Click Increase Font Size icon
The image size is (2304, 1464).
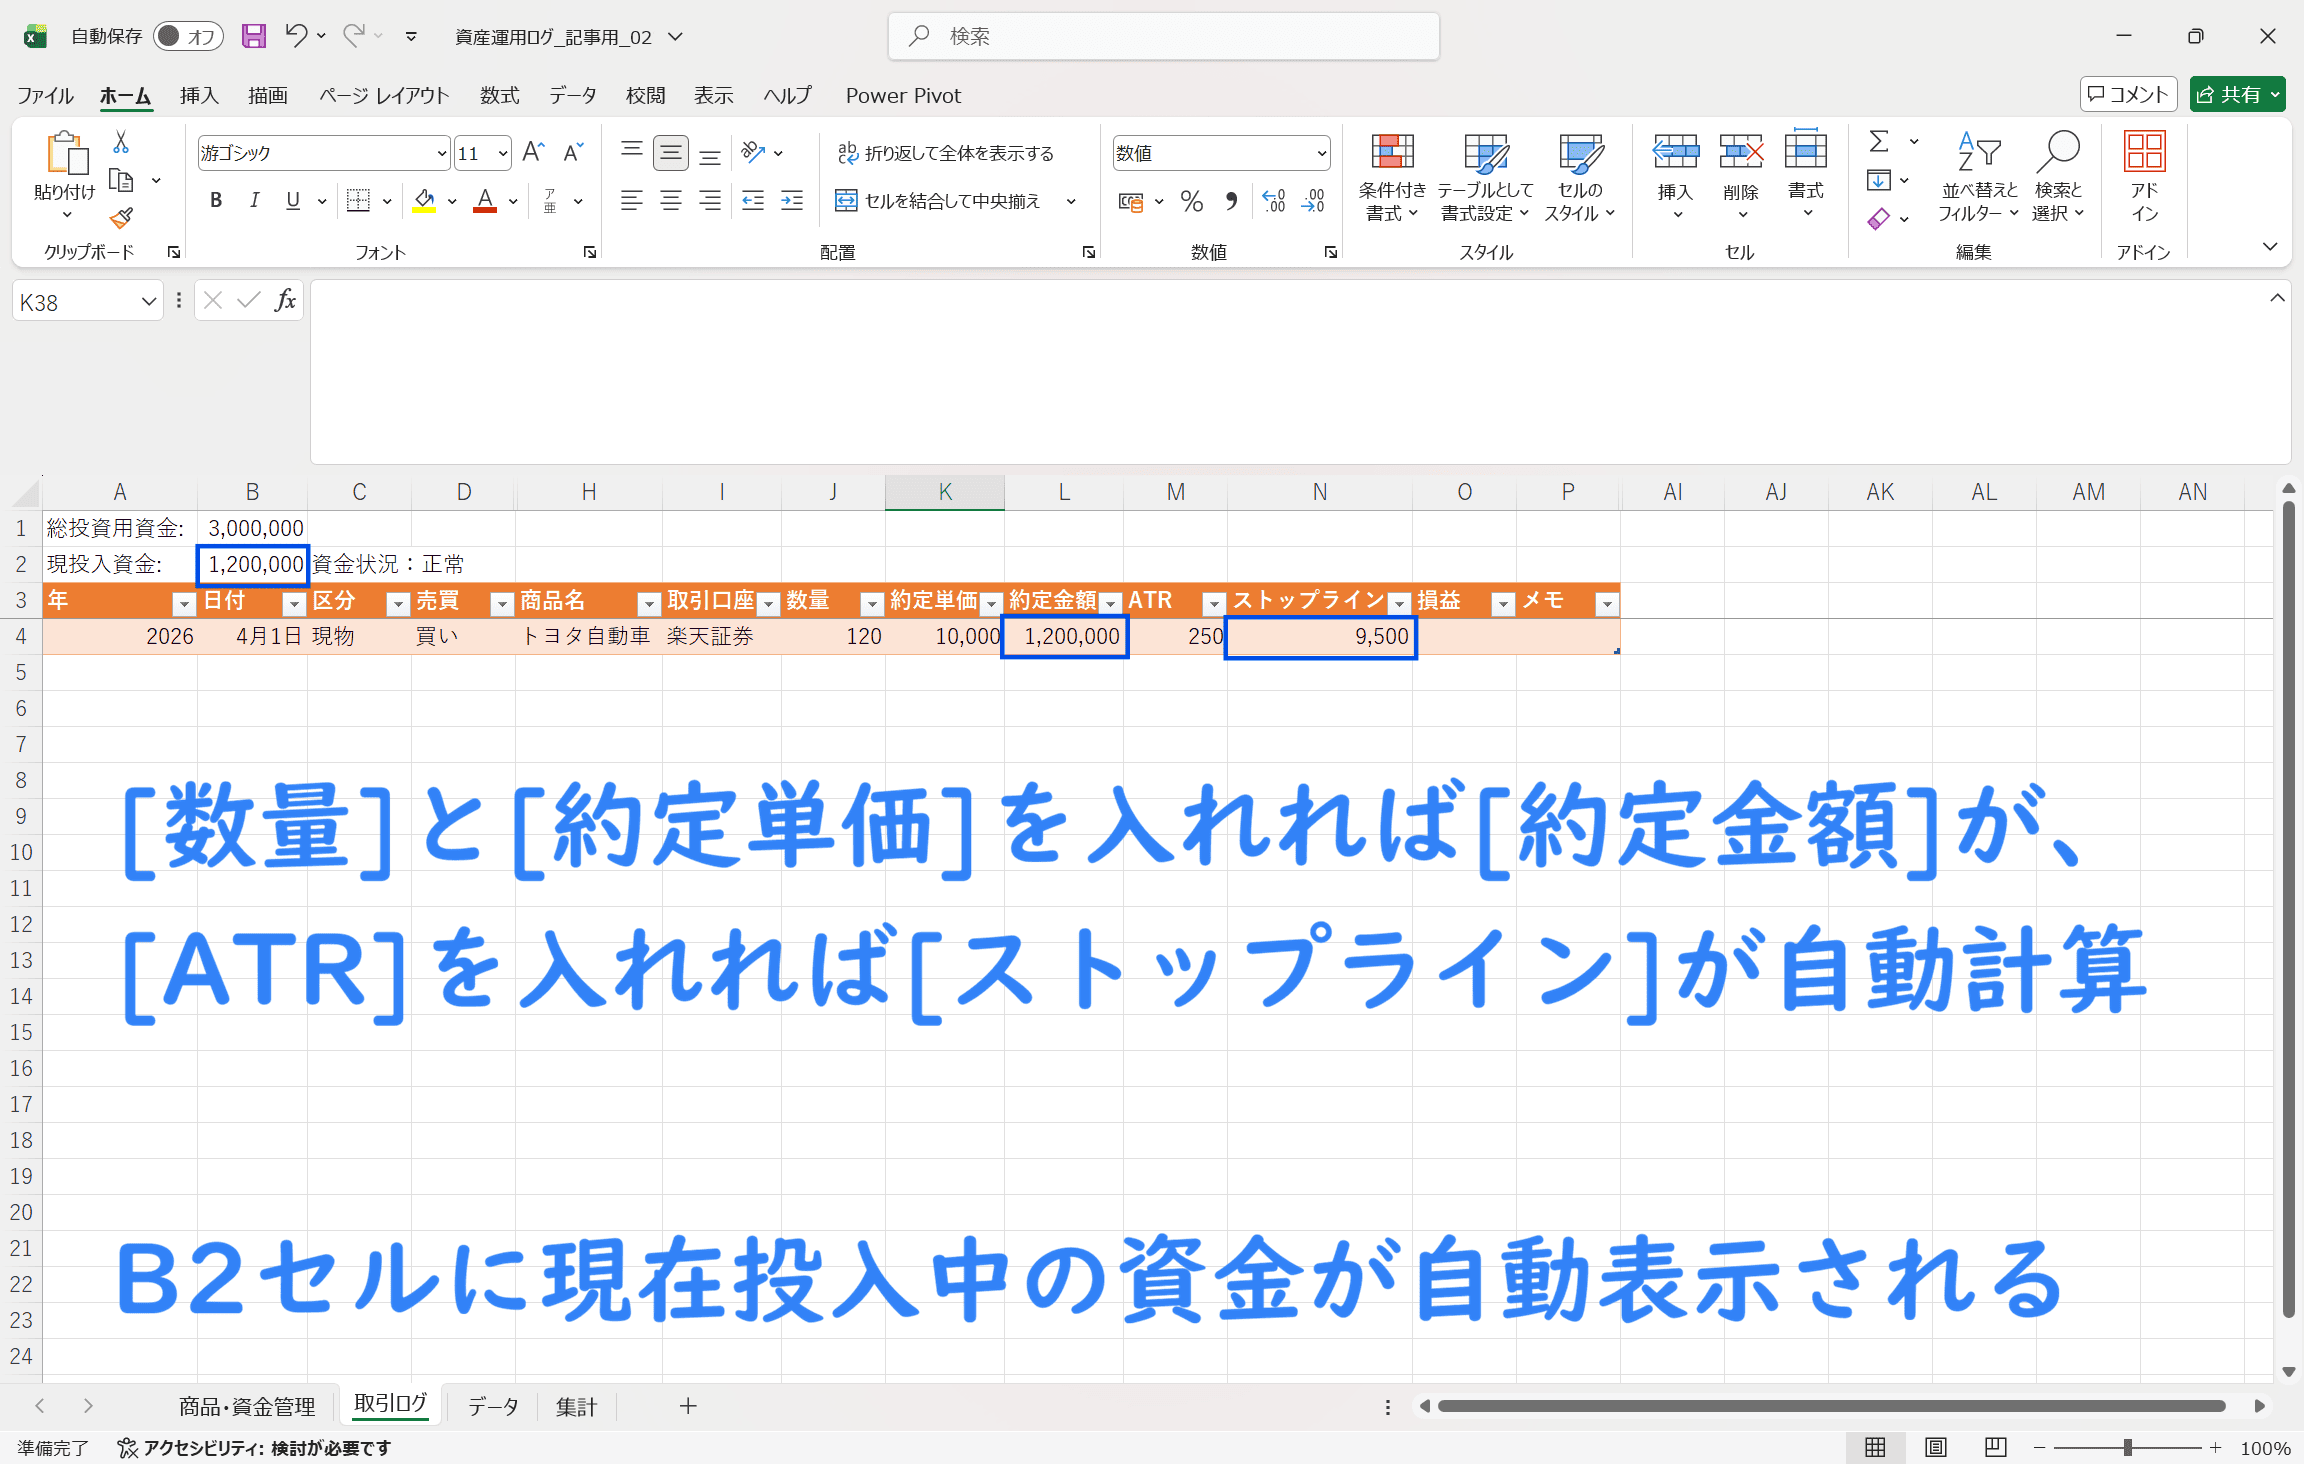pos(533,152)
